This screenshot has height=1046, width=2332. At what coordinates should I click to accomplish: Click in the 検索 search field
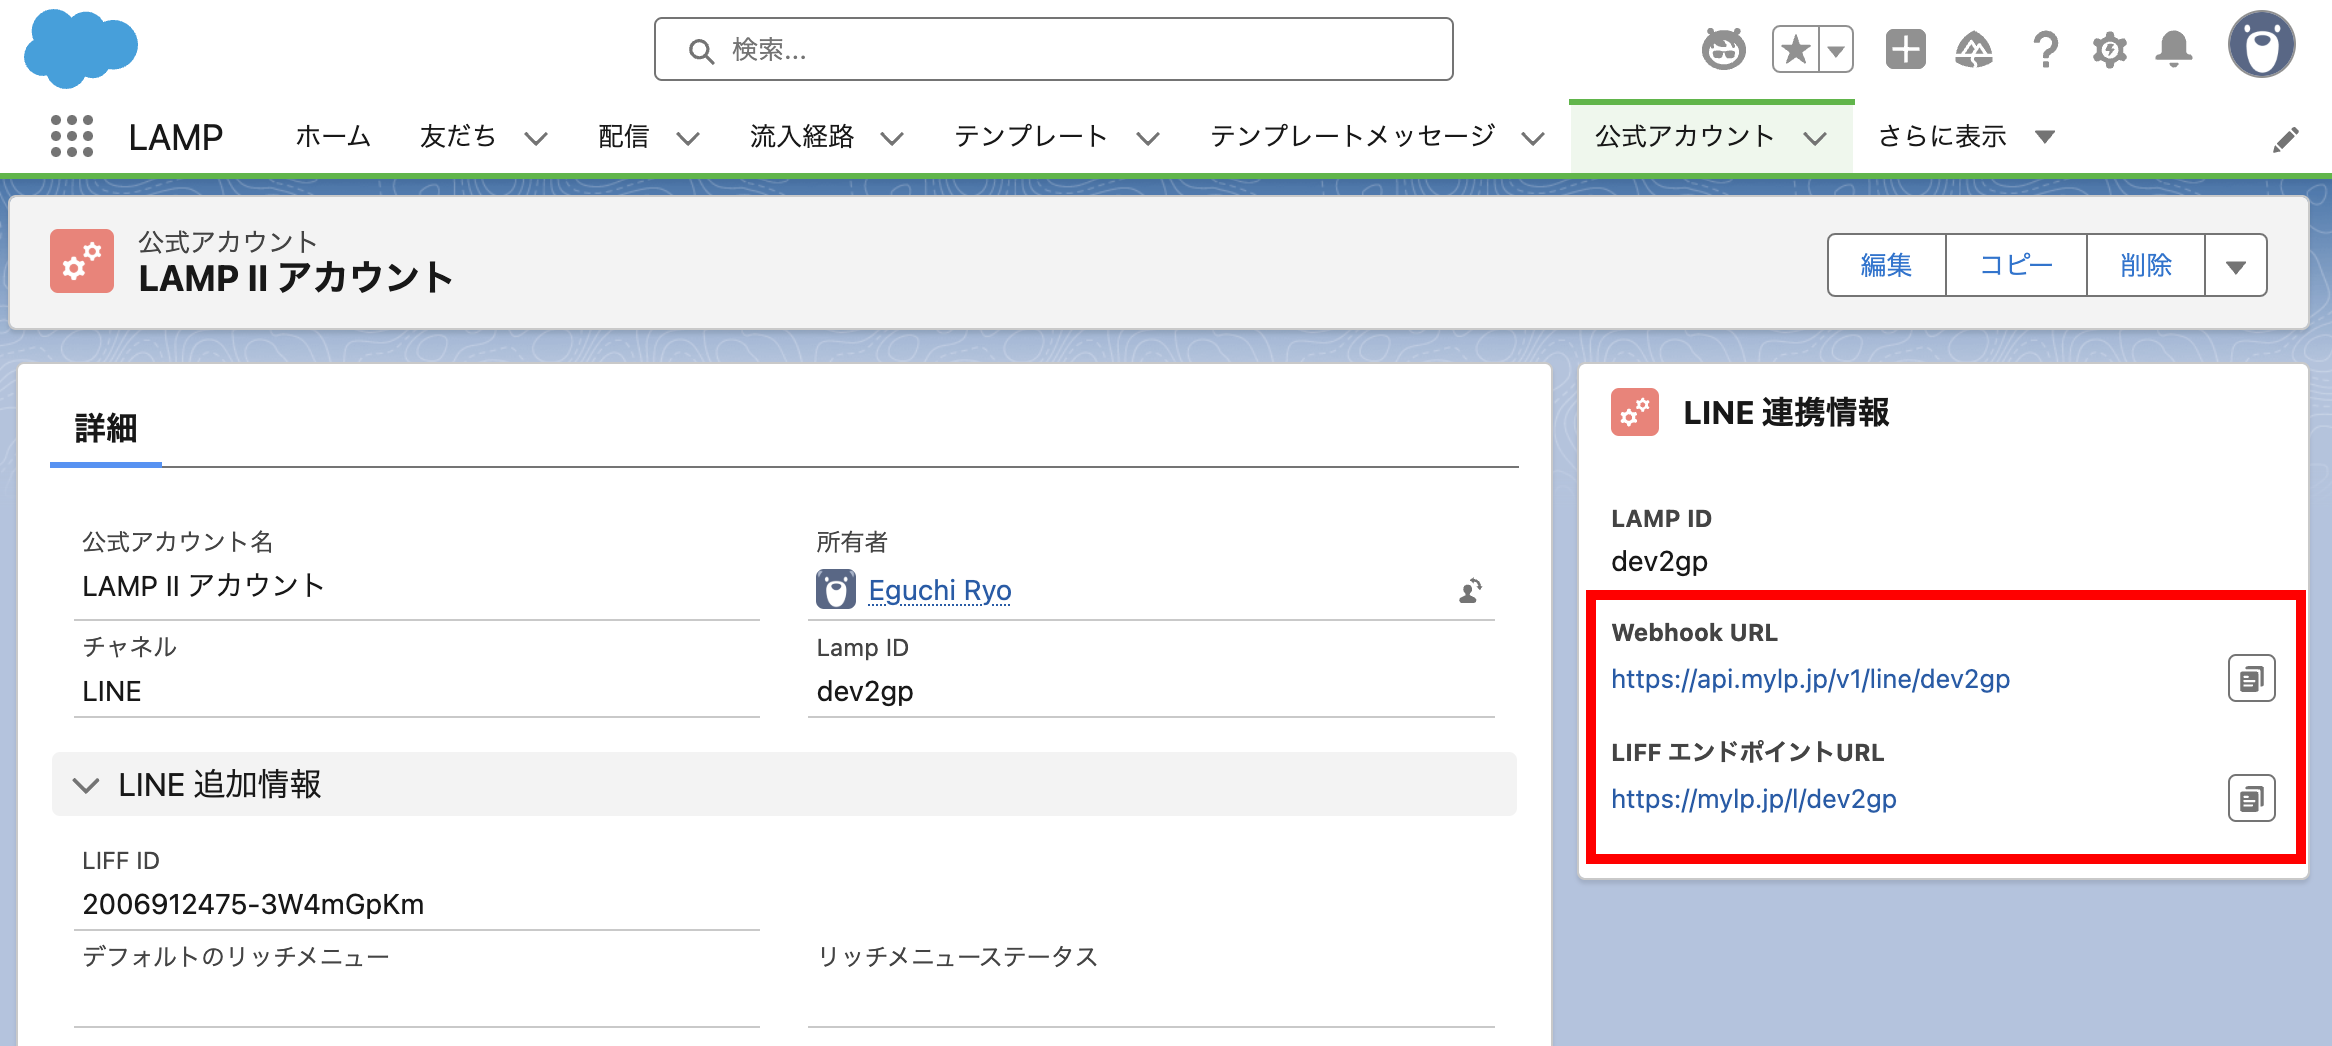pos(1054,49)
